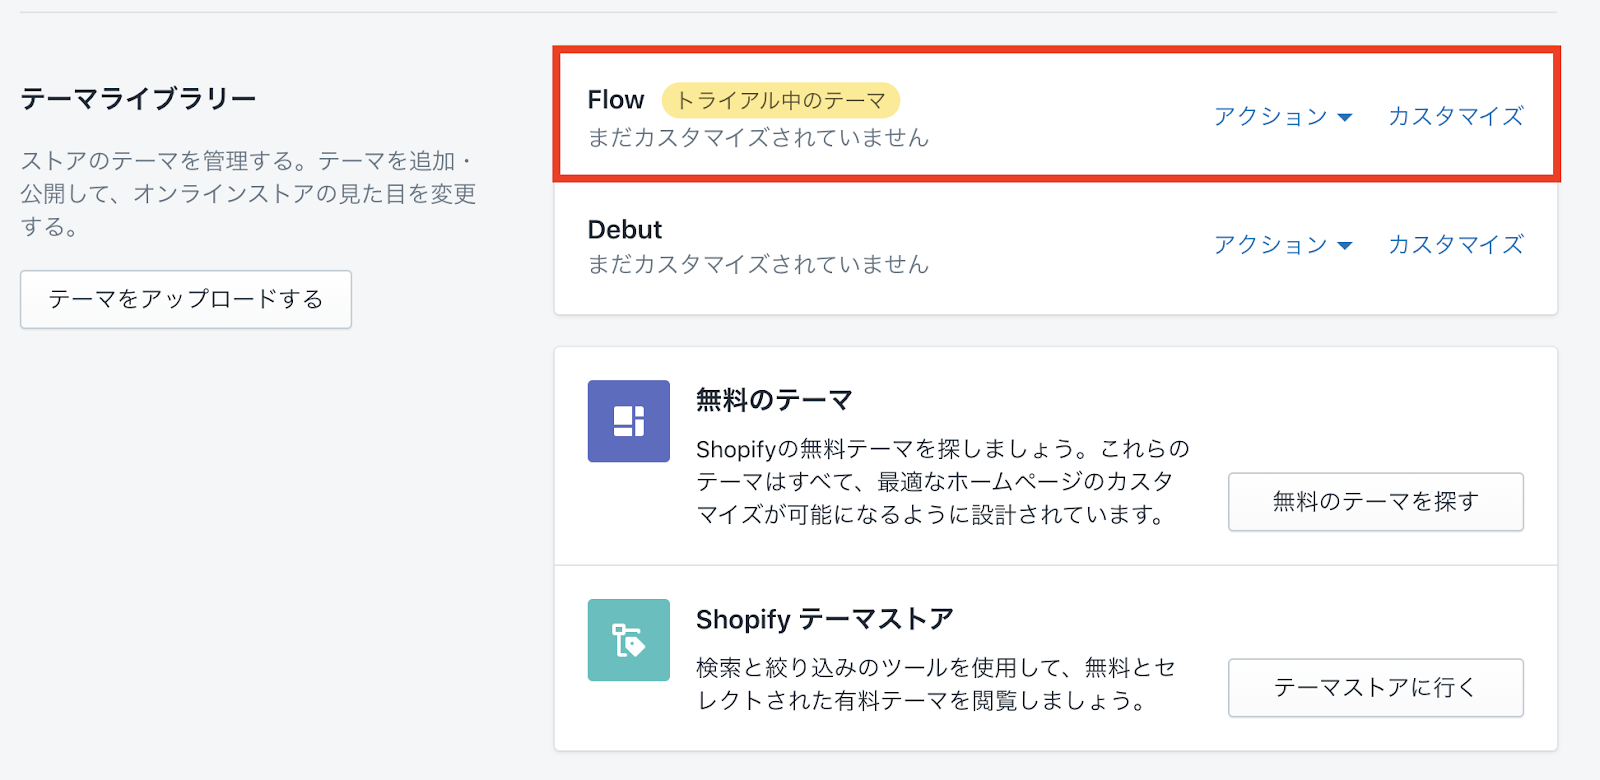Click the purple free themes layout icon

[628, 421]
